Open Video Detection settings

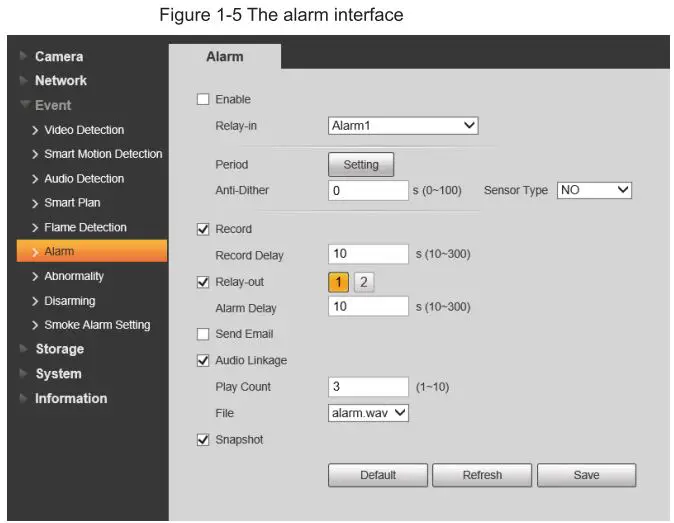(x=84, y=130)
